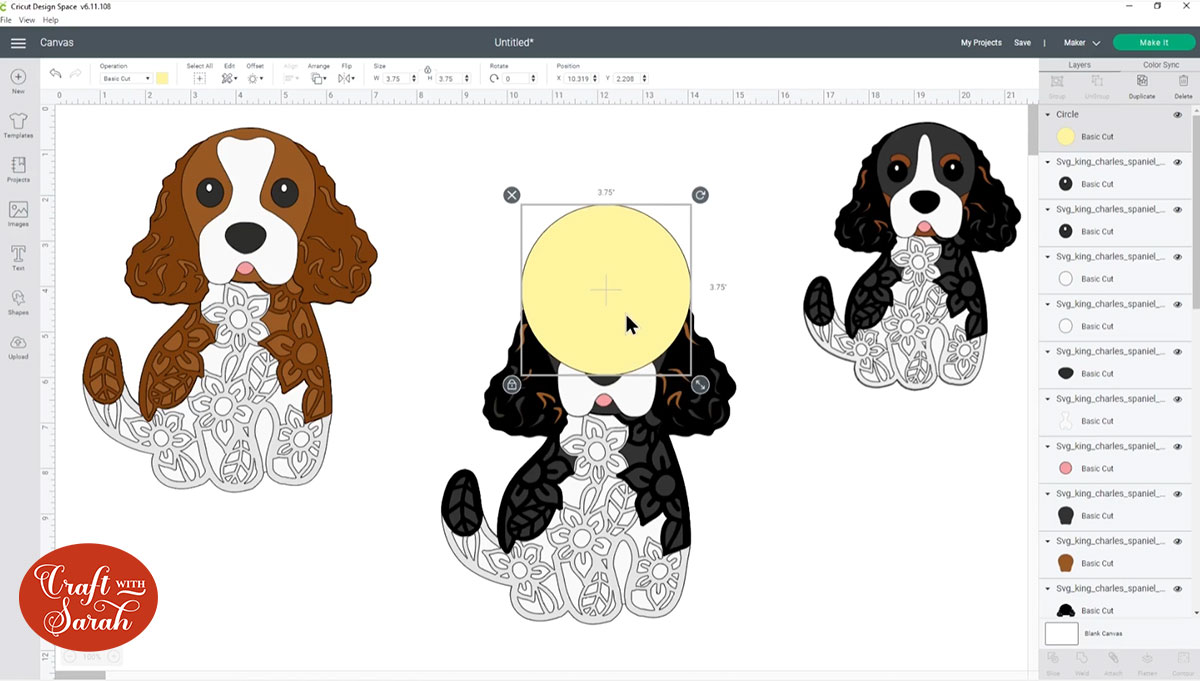Click the yellow operation color swatch
This screenshot has height=681, width=1200.
click(162, 78)
